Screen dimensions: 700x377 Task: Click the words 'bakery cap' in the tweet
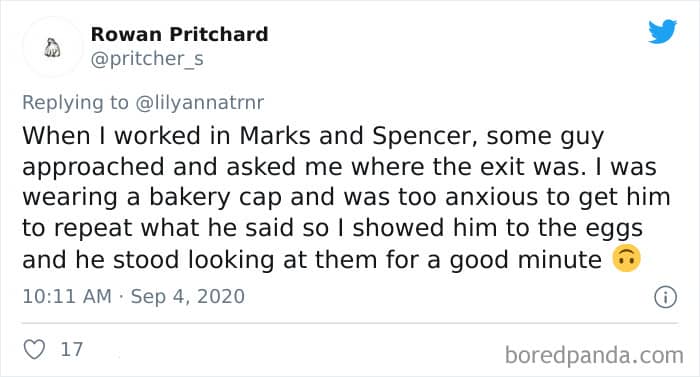click(x=215, y=197)
